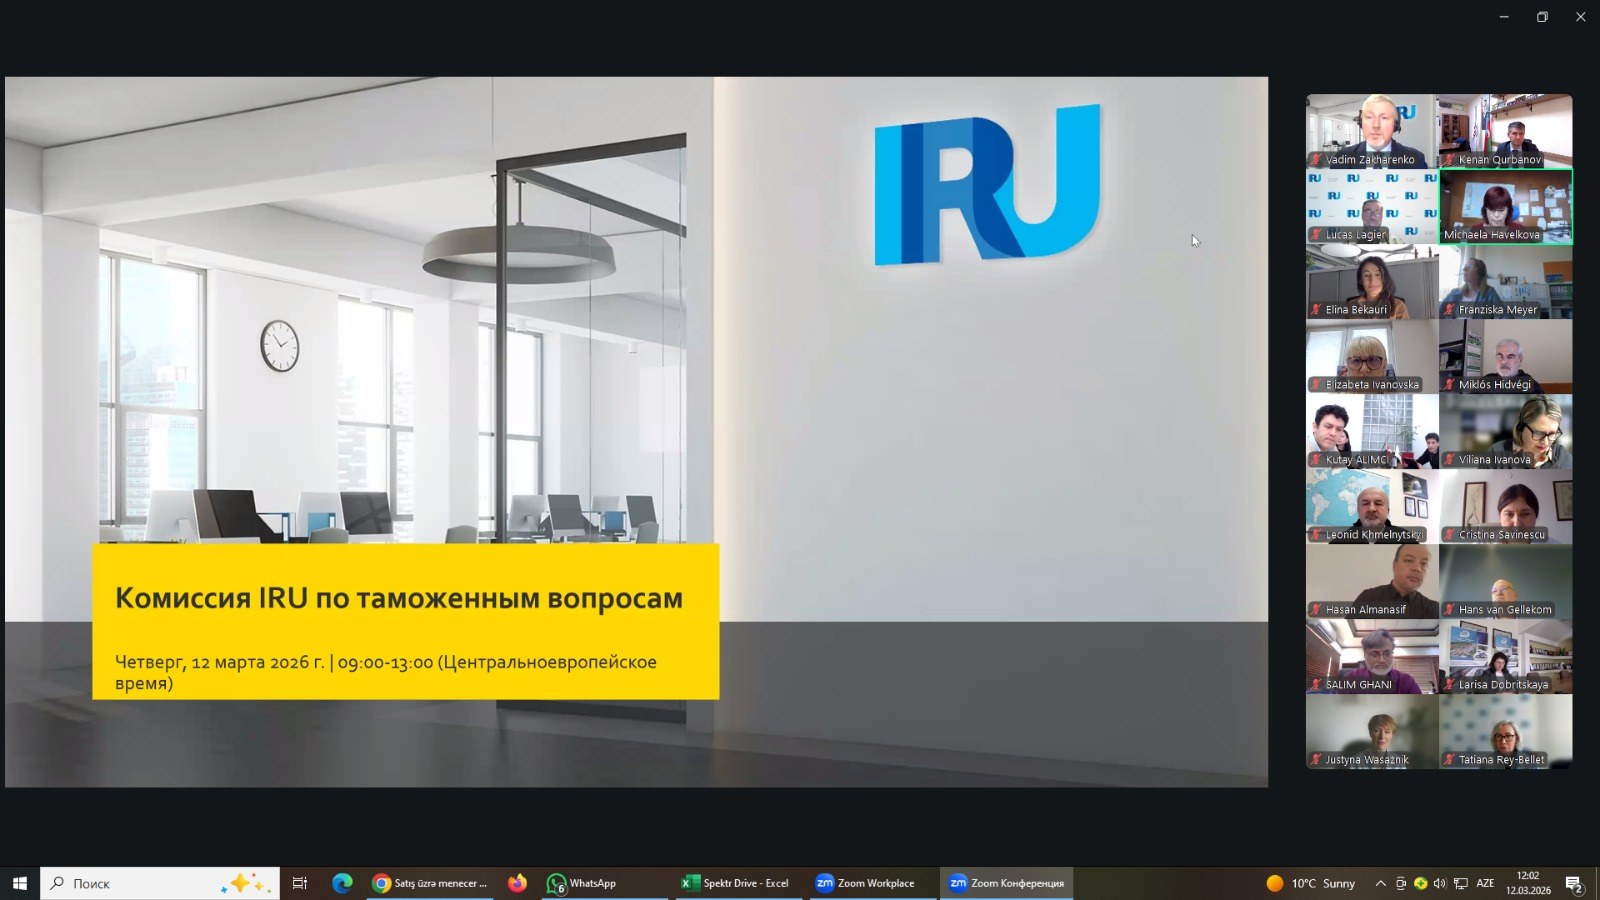Open the network icon in system tray
The image size is (1600, 900).
[1460, 883]
